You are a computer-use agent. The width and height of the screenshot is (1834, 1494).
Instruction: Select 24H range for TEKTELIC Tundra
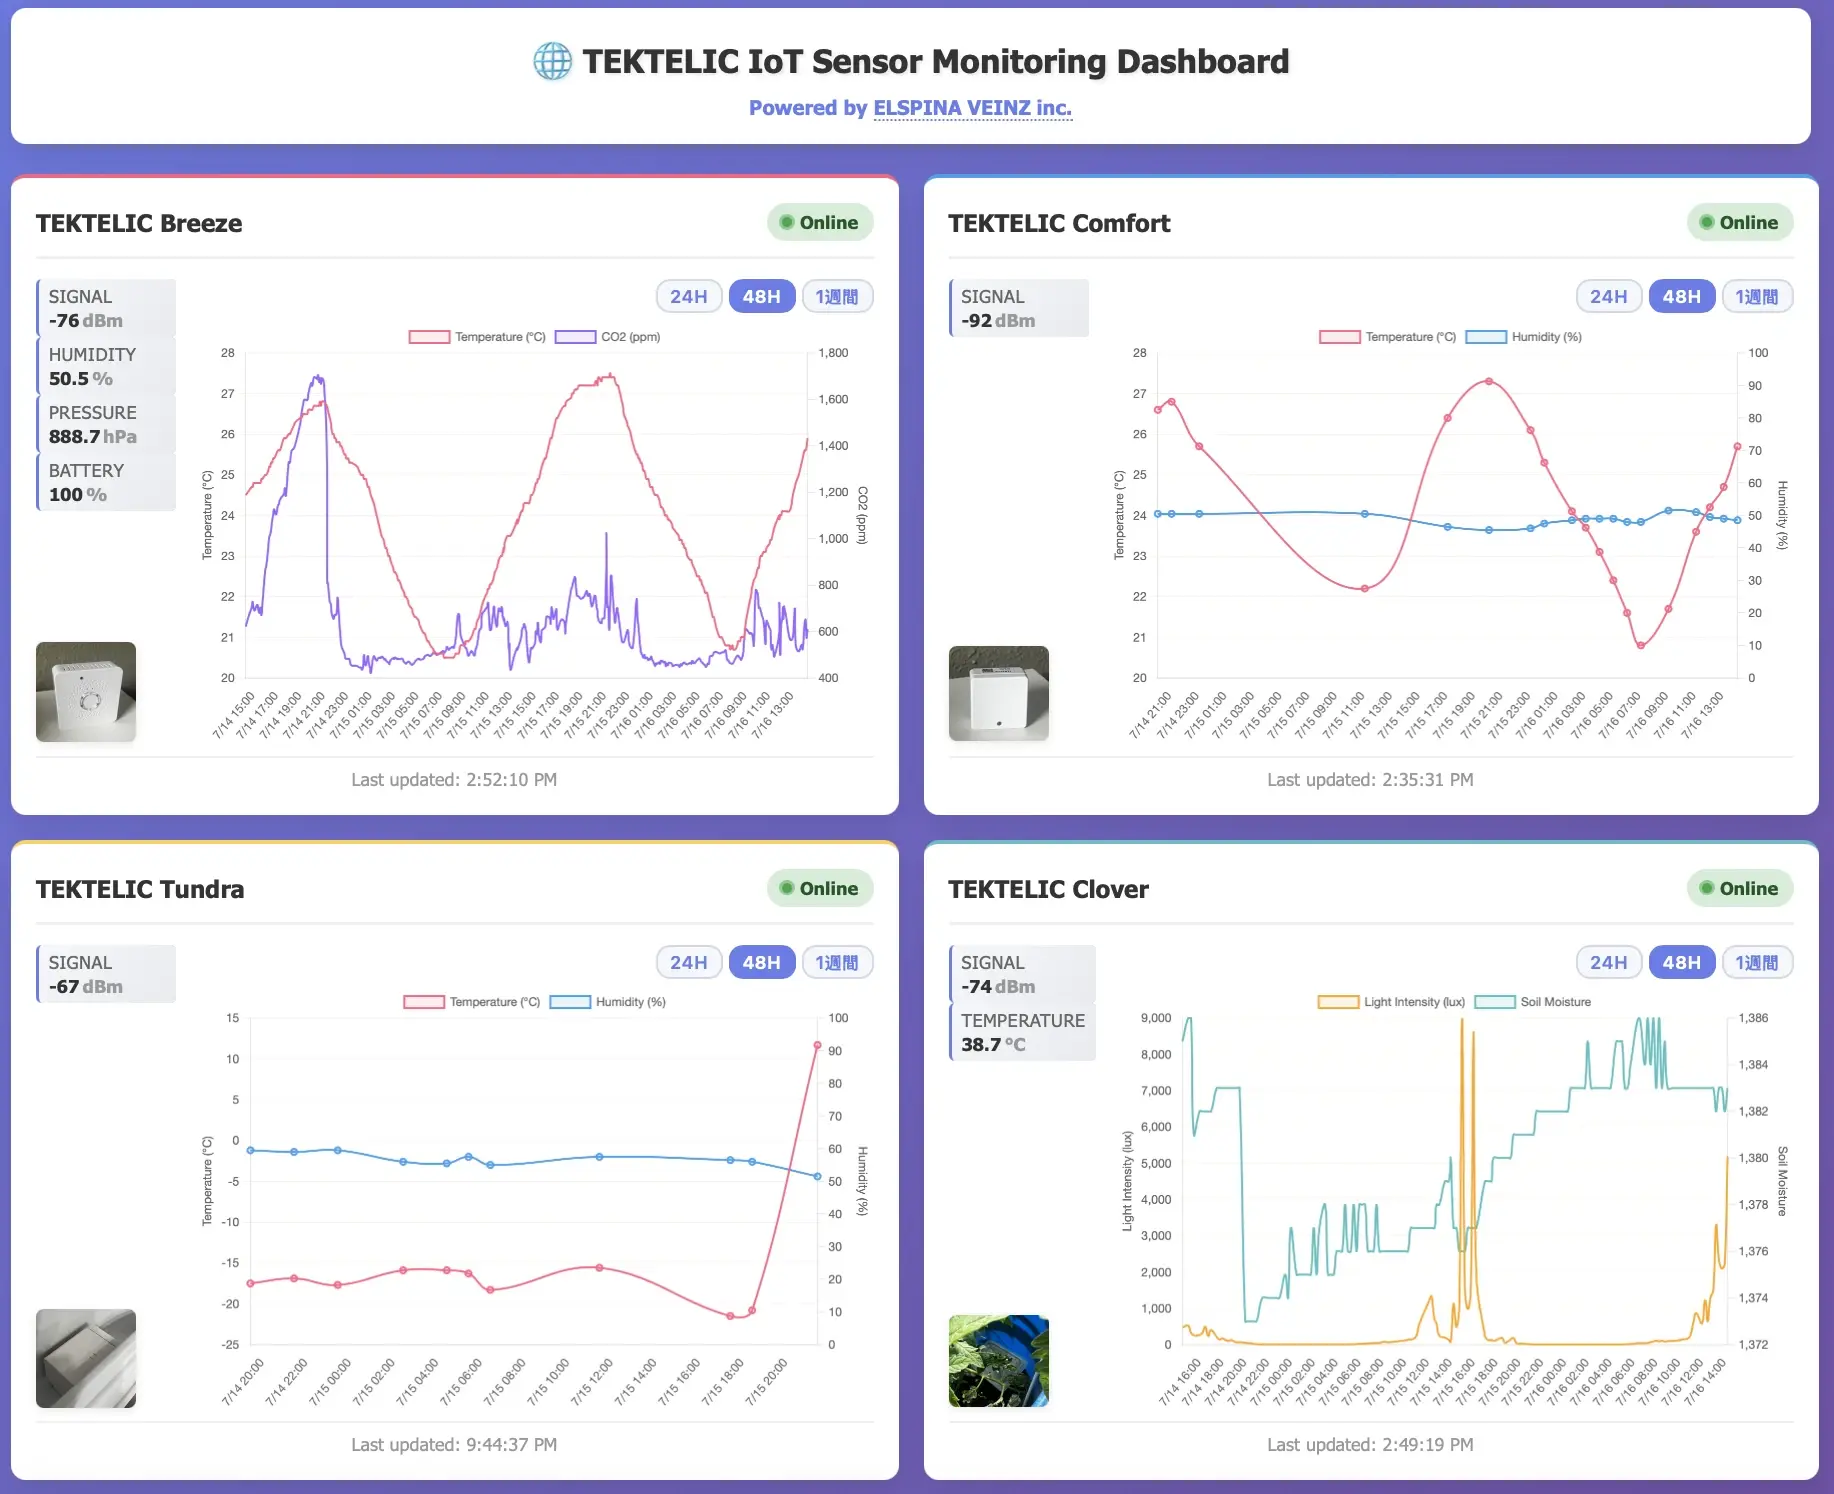pyautogui.click(x=689, y=962)
